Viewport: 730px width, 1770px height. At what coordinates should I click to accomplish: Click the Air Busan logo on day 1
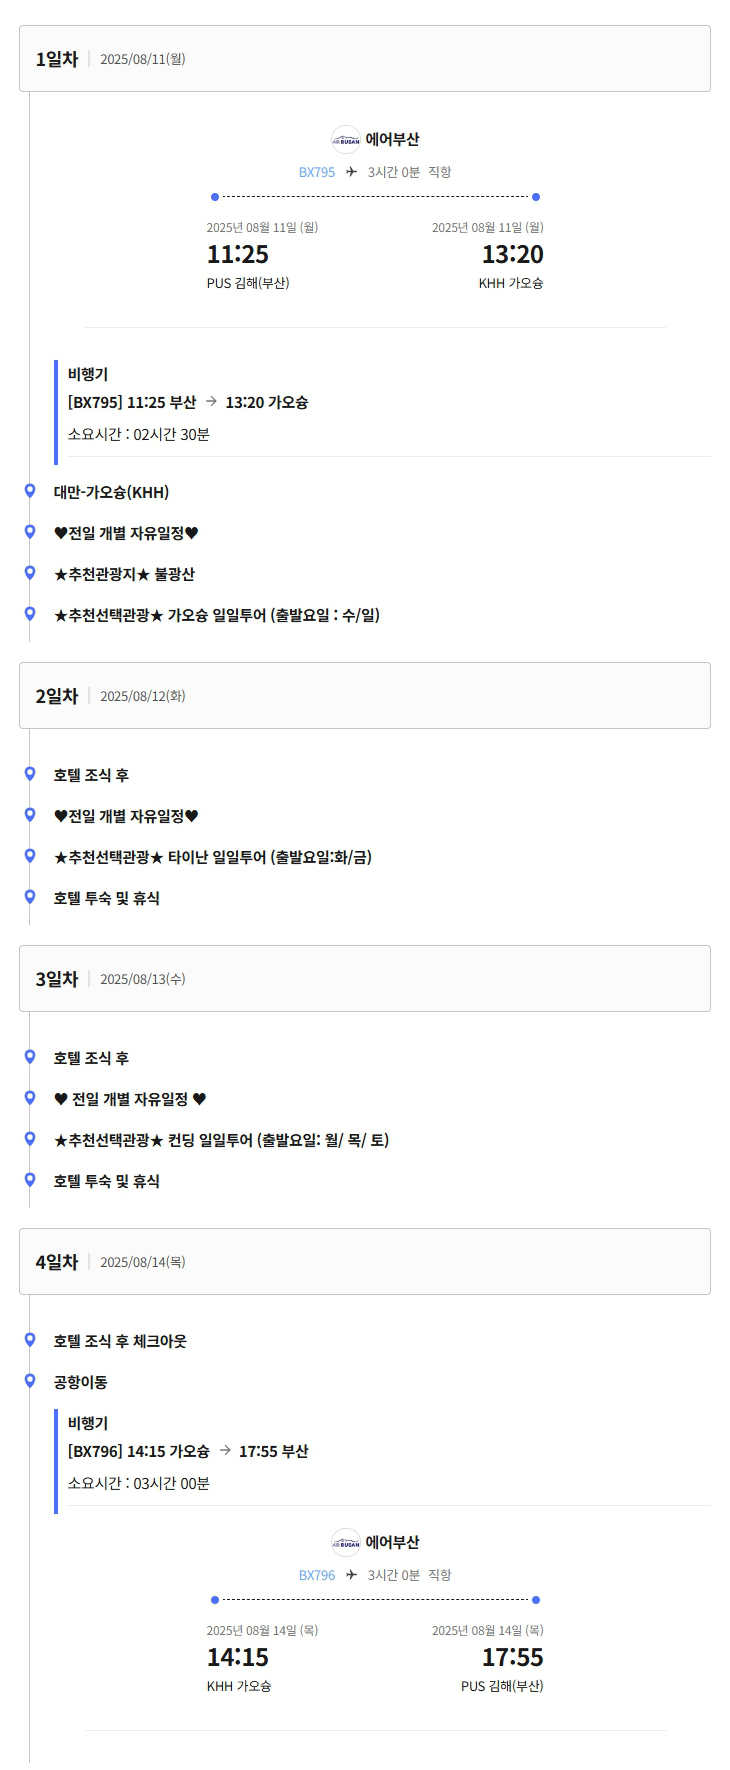tap(346, 140)
